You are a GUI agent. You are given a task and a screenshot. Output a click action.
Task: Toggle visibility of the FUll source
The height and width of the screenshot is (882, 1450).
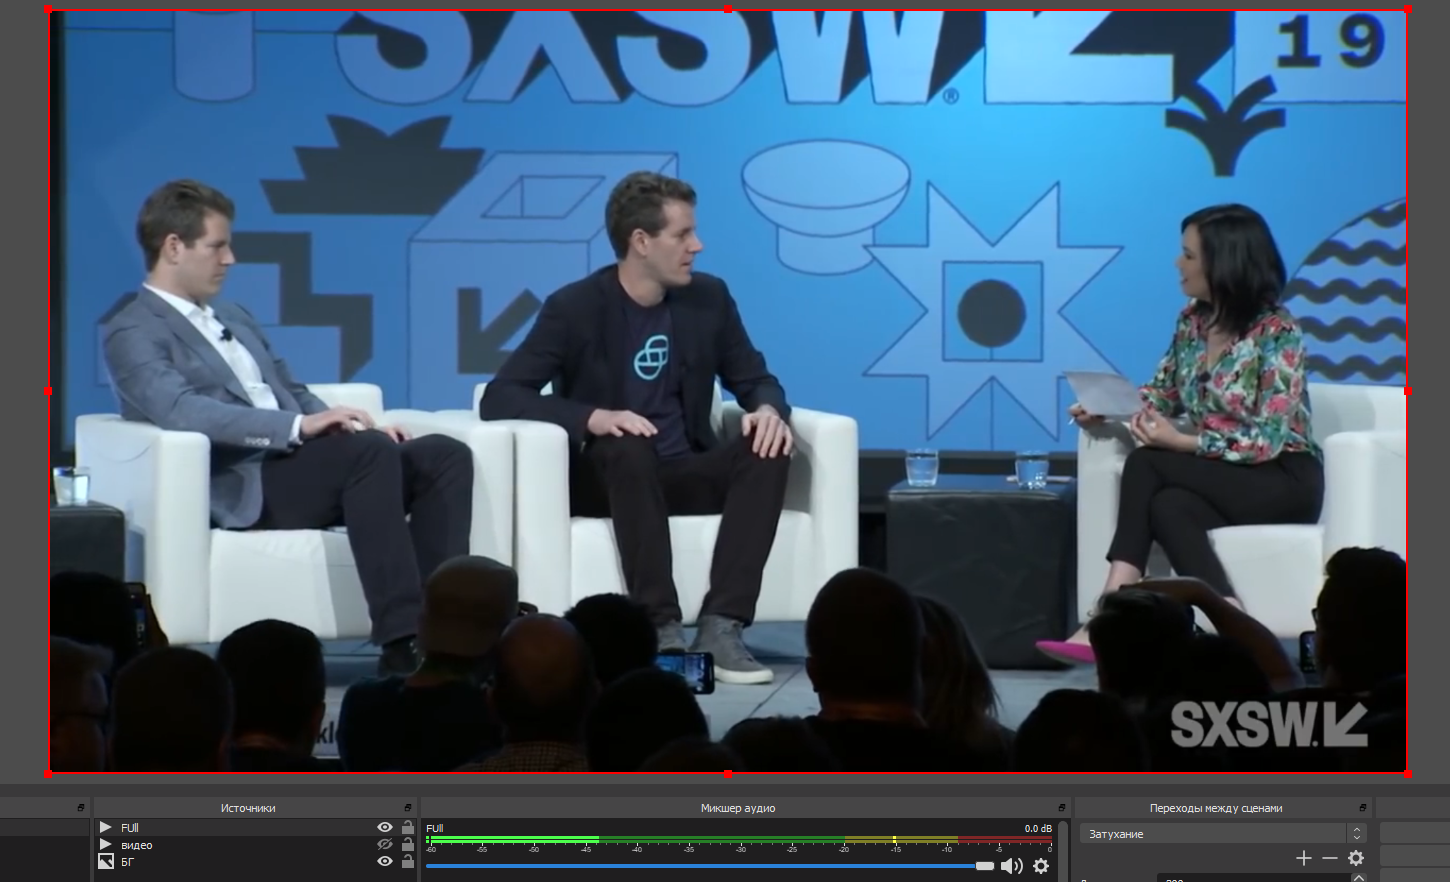[385, 827]
